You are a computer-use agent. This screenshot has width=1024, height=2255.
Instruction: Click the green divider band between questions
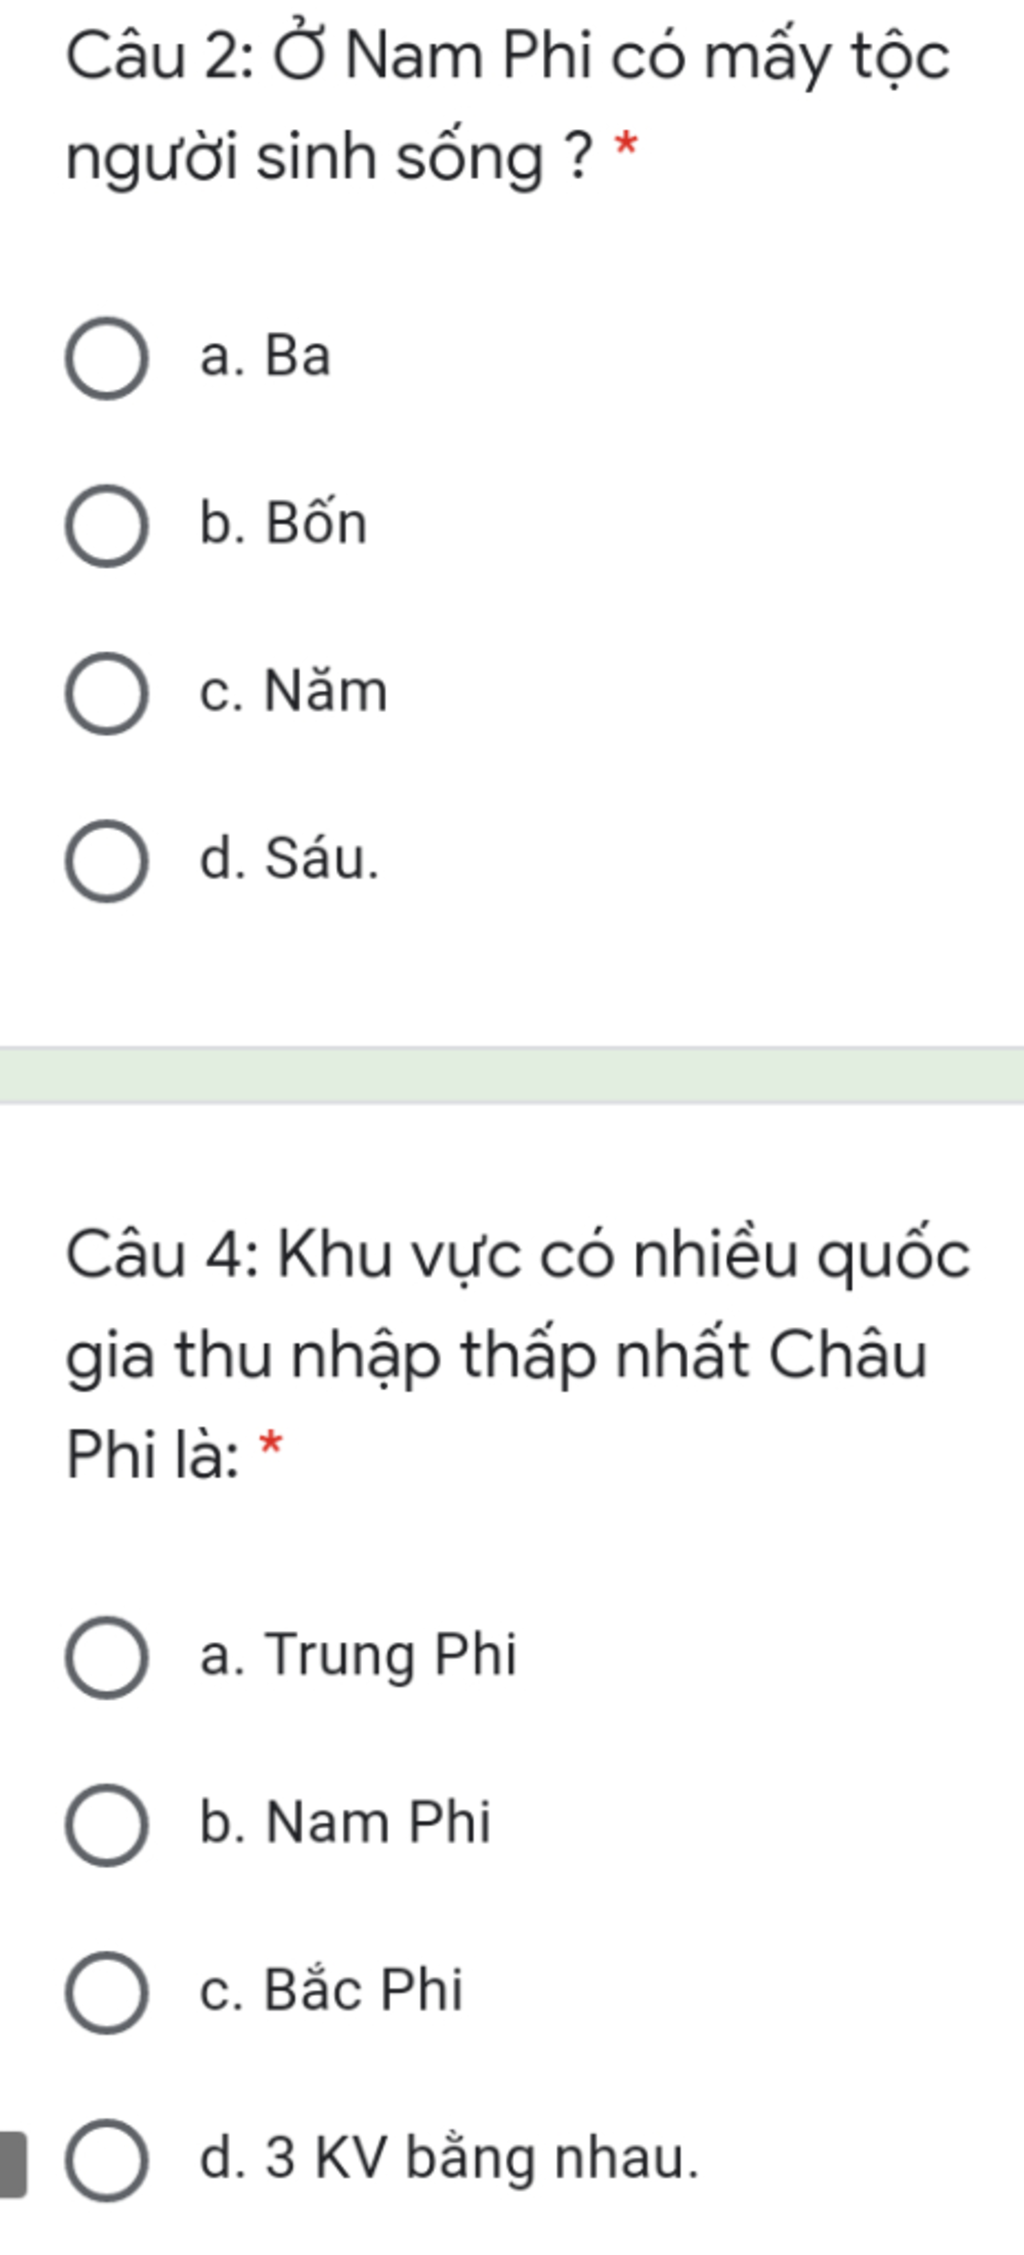pos(512,1075)
